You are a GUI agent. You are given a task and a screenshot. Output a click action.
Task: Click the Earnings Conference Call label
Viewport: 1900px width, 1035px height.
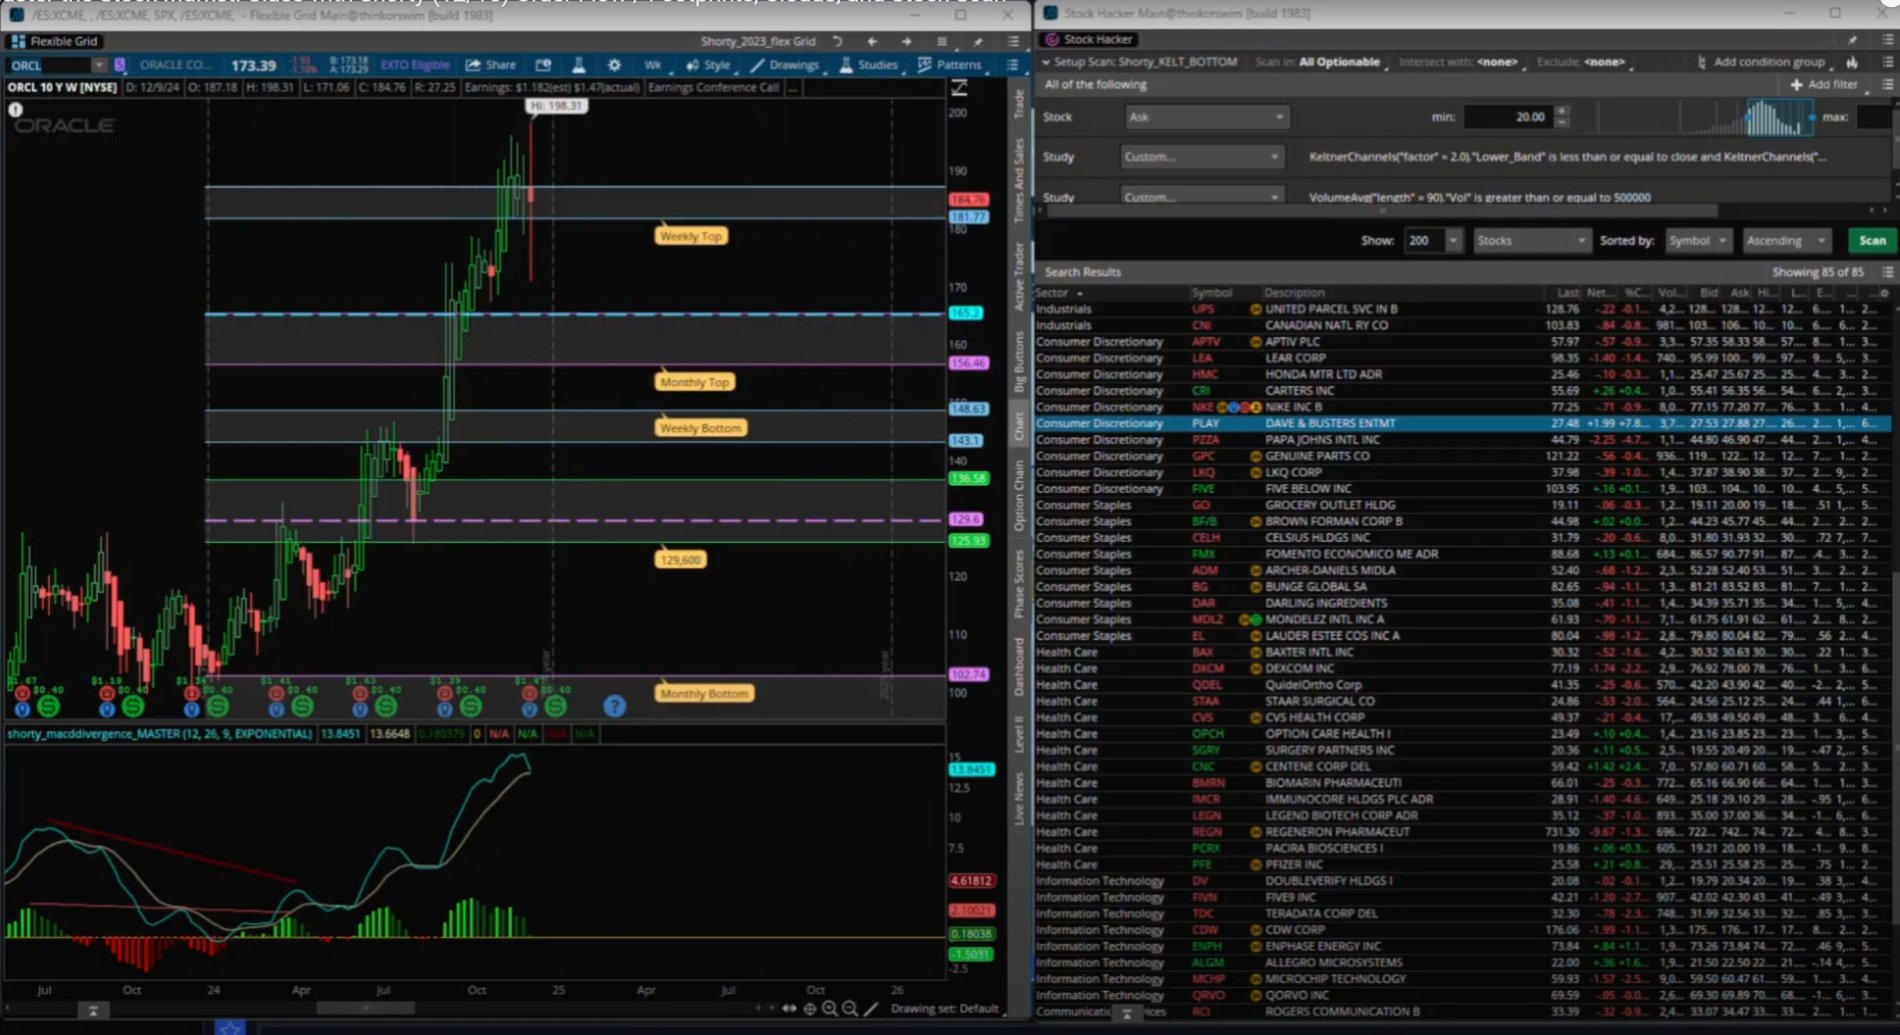click(x=713, y=87)
